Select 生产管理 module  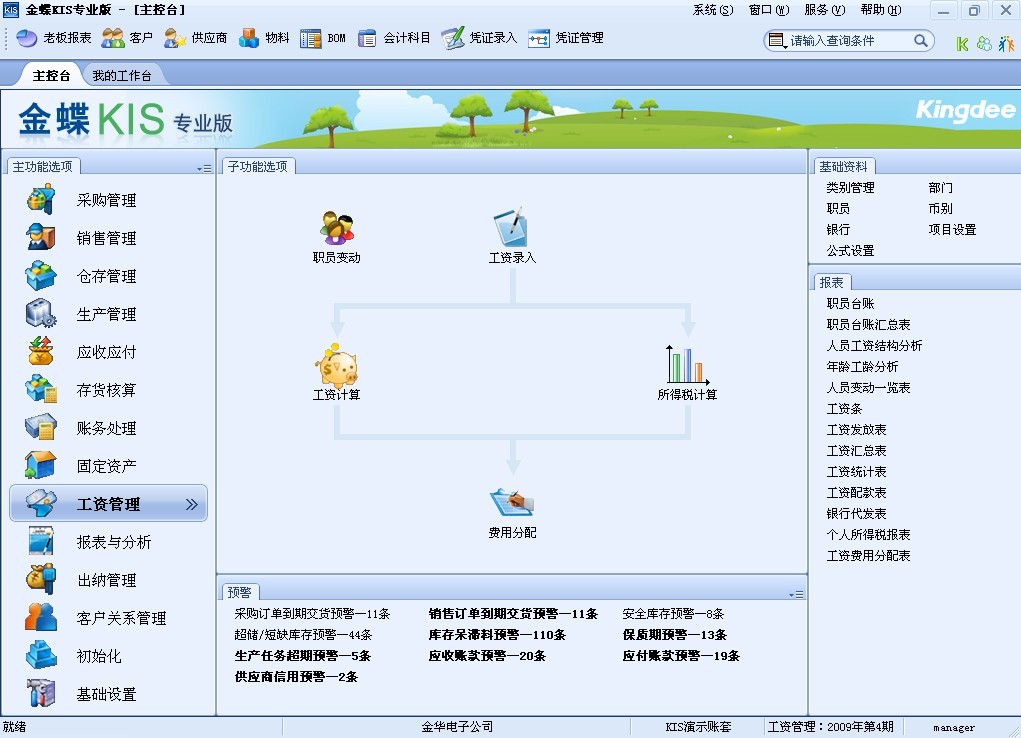pyautogui.click(x=108, y=314)
